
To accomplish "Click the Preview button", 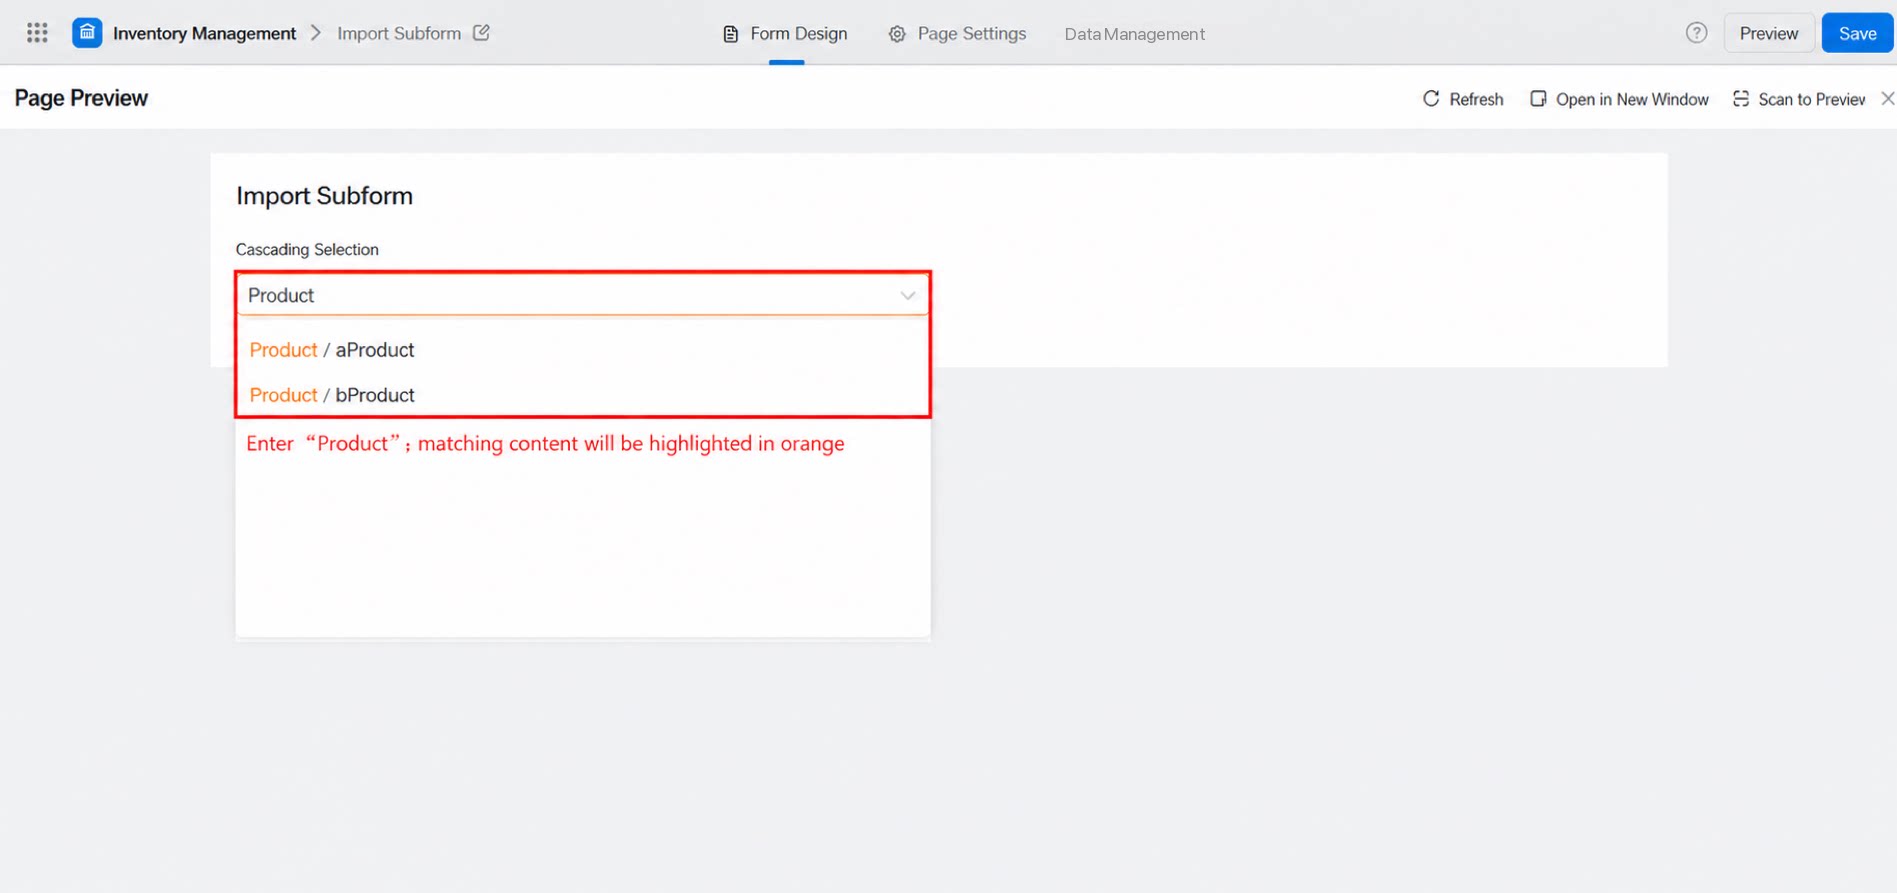I will point(1768,33).
